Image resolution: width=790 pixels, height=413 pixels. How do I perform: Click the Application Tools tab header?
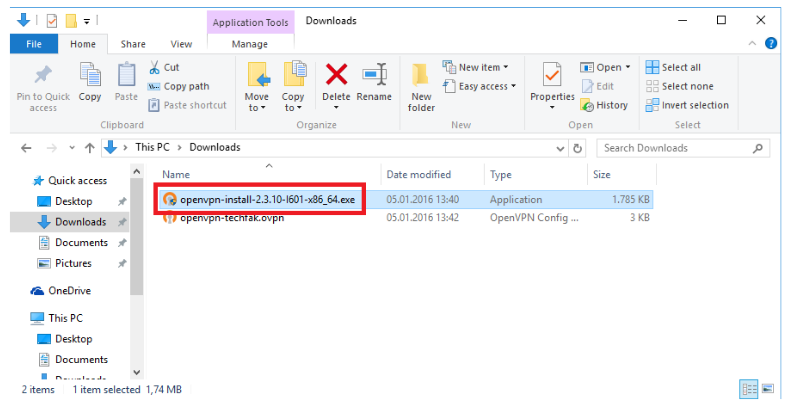(250, 22)
